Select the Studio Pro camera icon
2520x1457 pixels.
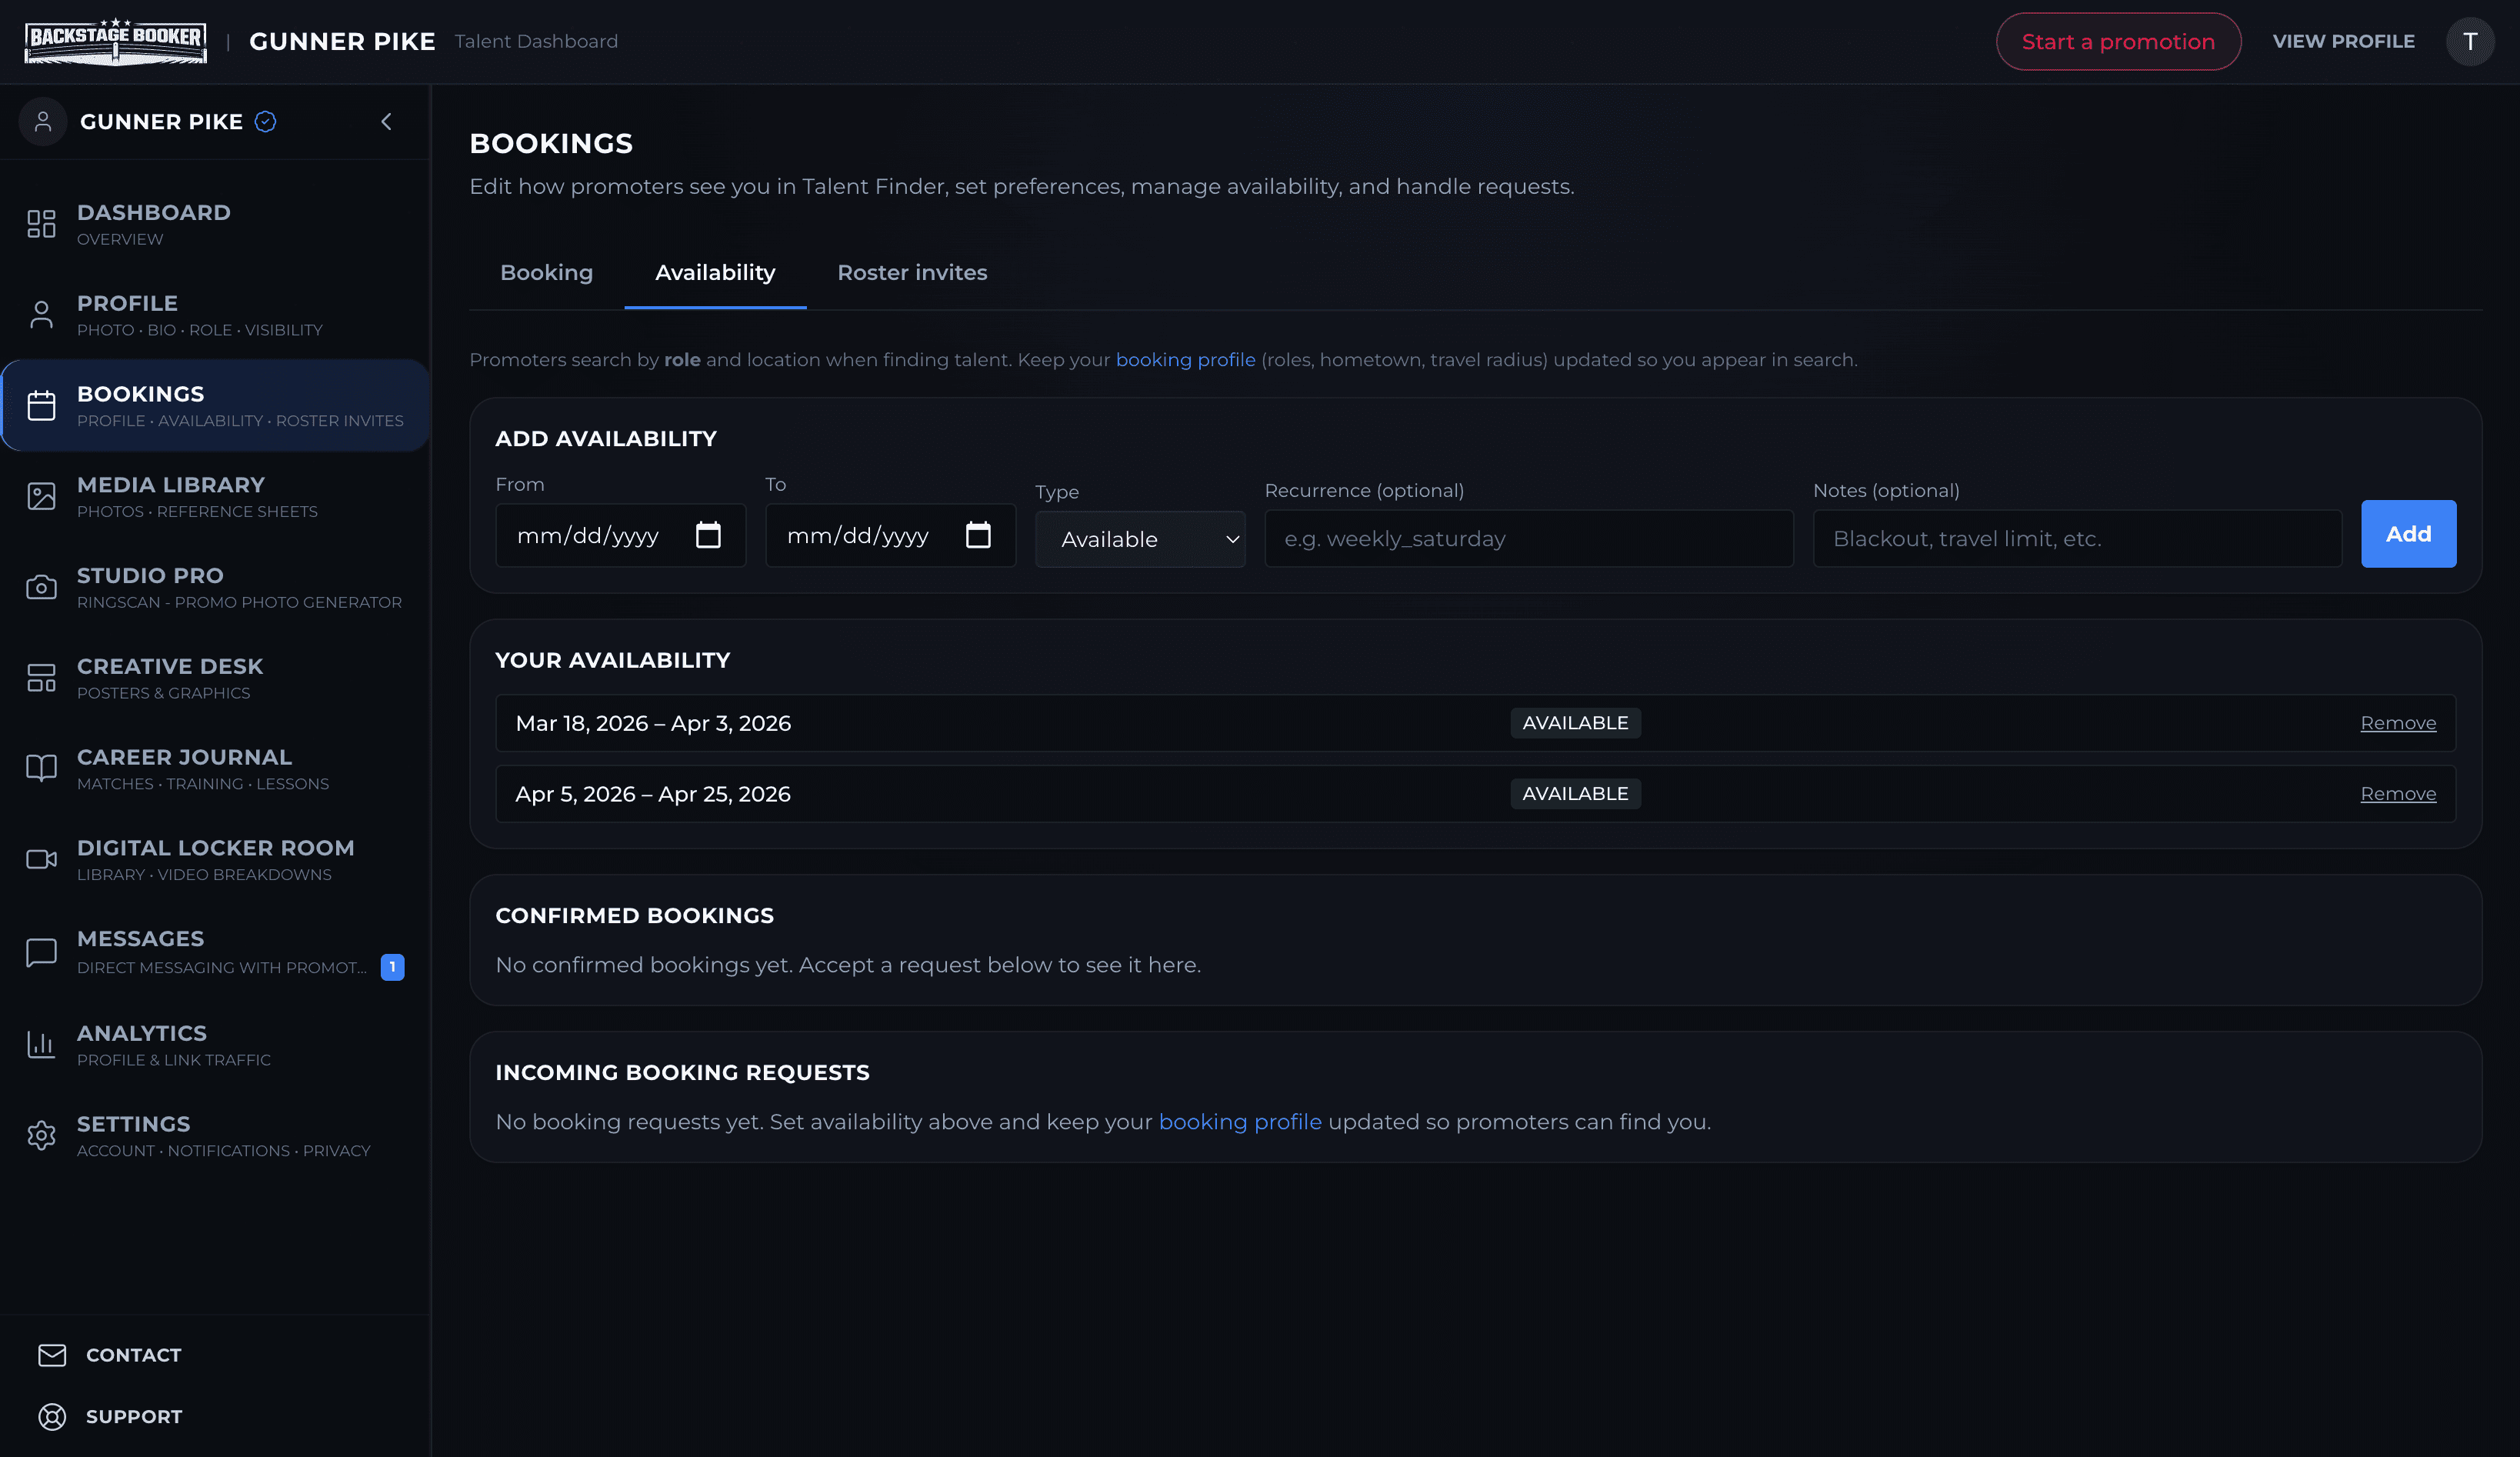41,587
